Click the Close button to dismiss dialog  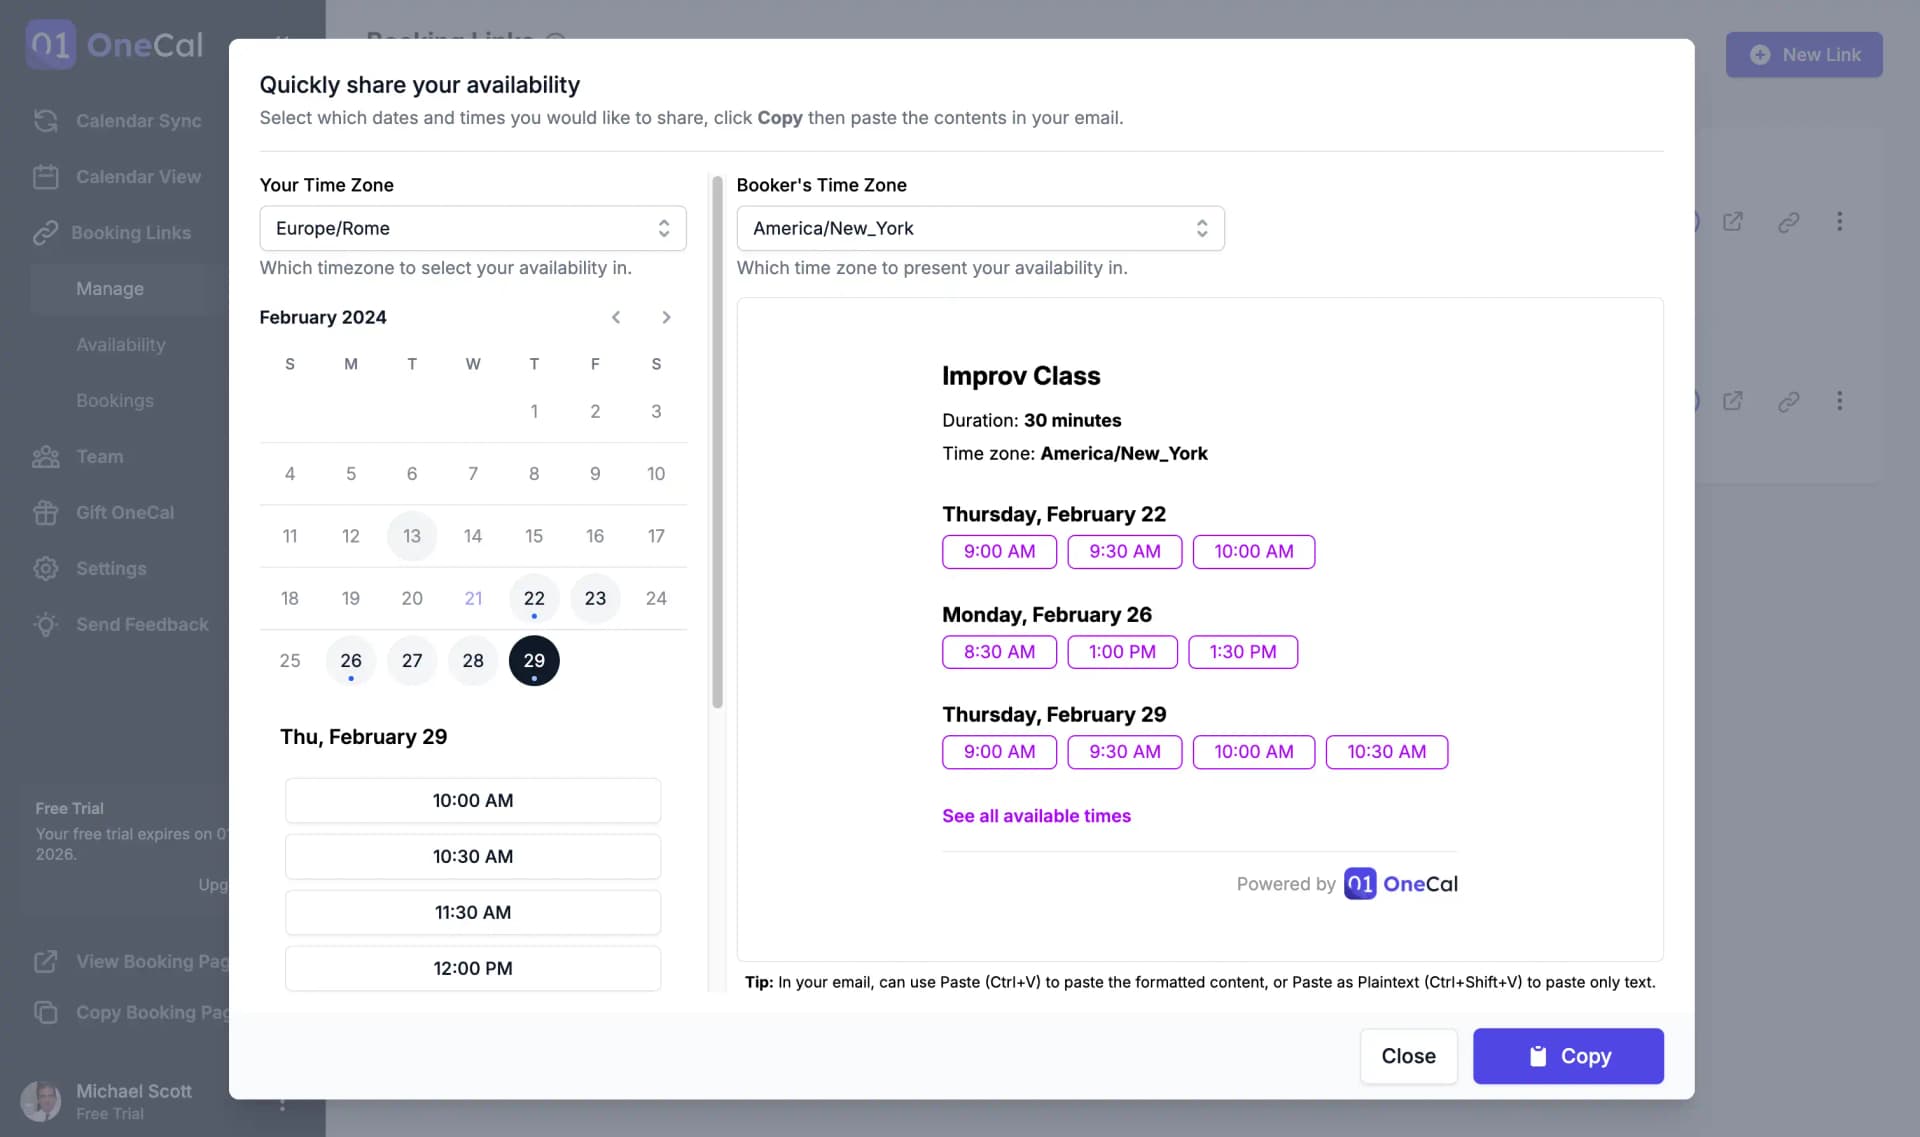coord(1407,1056)
